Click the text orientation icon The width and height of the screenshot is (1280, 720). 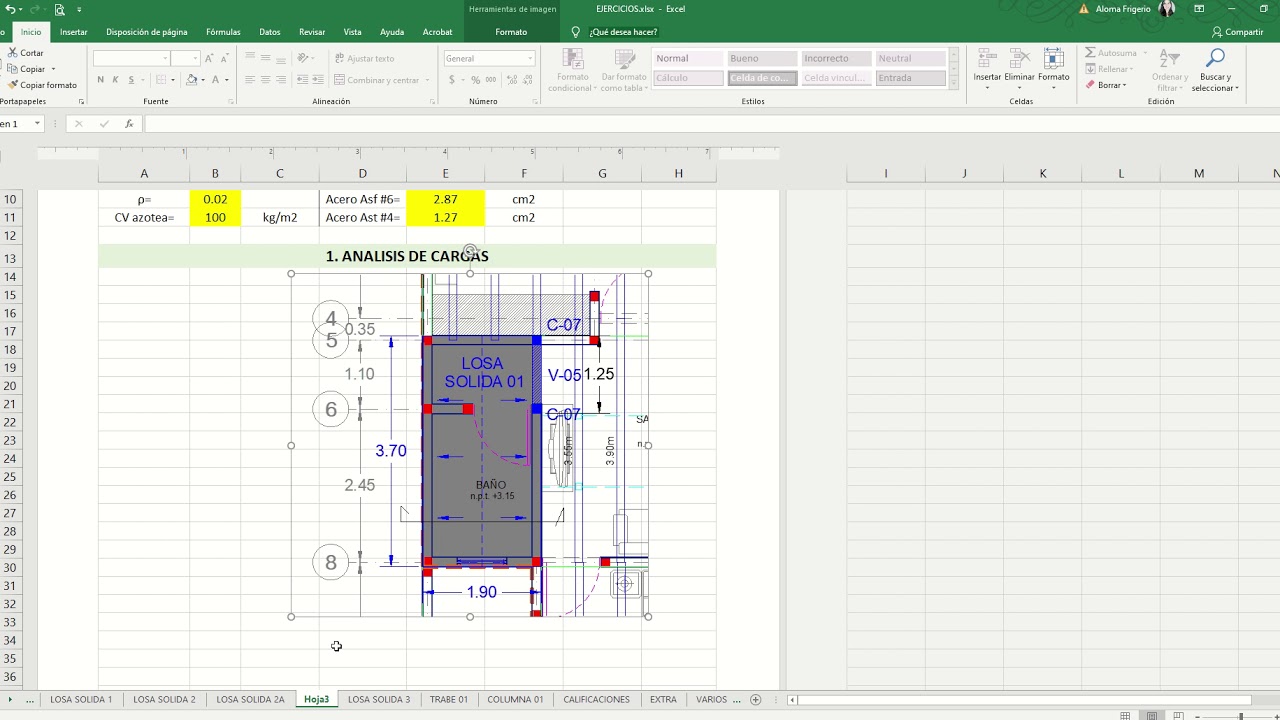pyautogui.click(x=304, y=59)
